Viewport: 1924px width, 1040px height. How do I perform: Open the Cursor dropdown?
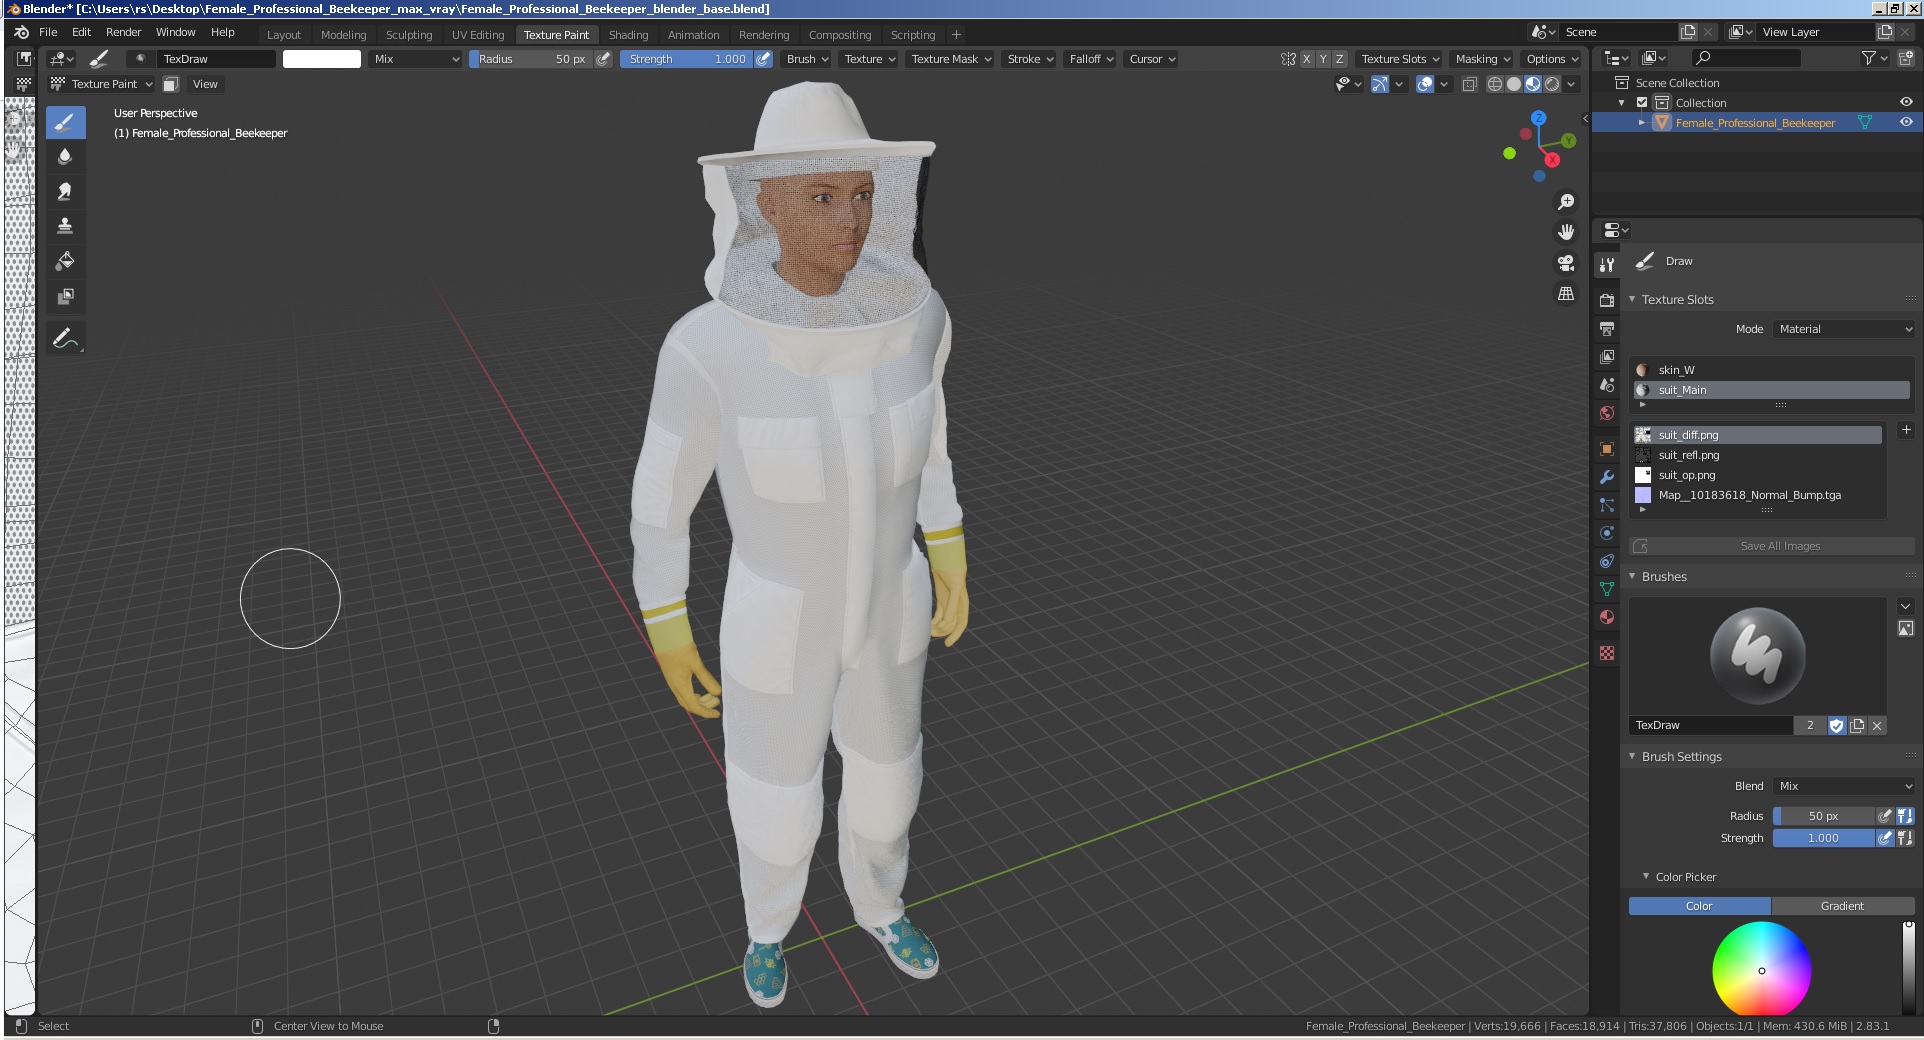coord(1152,59)
